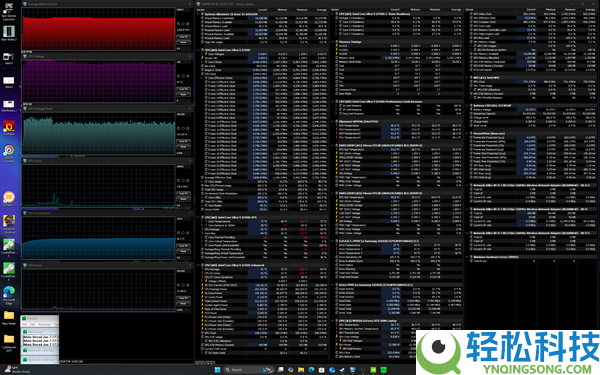Open the Cyberpunk shortcut on desktop
Viewport: 600px width, 375px height.
tap(8, 224)
